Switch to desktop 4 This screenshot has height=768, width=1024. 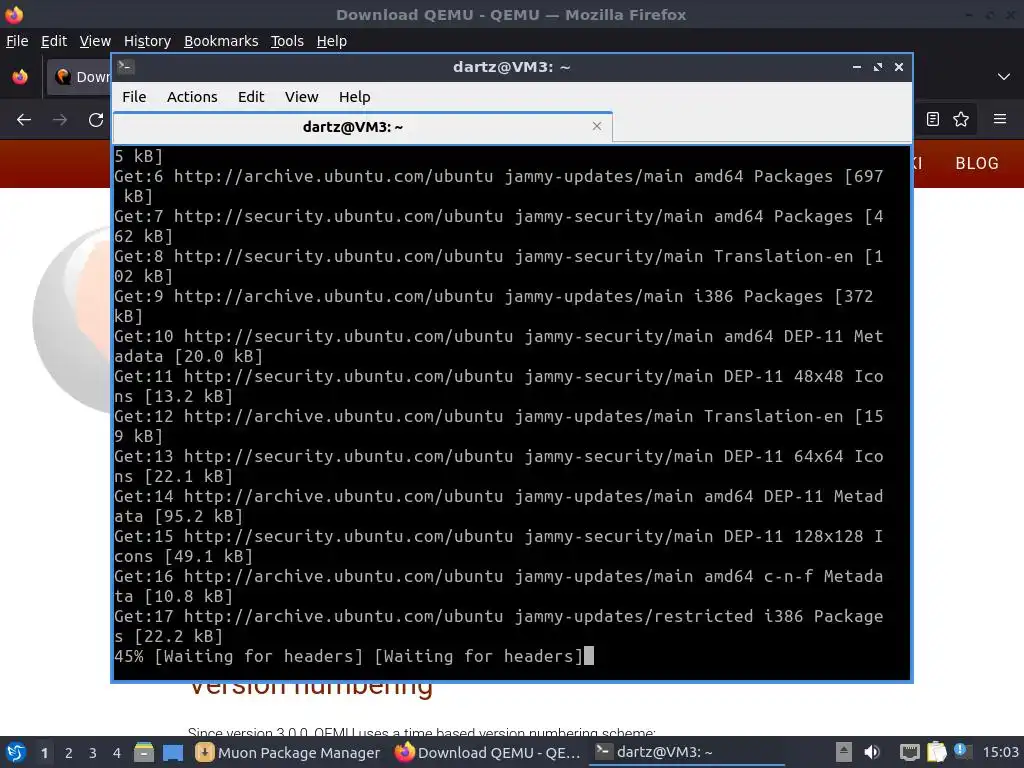[117, 753]
